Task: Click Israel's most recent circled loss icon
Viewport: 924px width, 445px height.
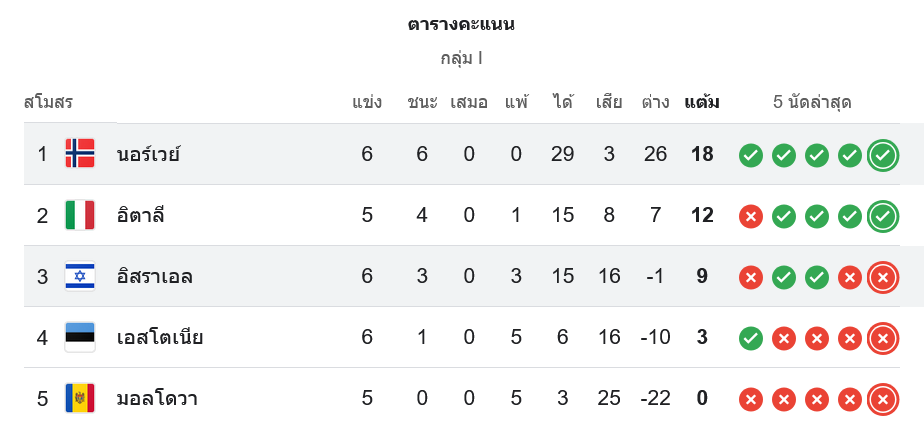Action: [x=882, y=277]
